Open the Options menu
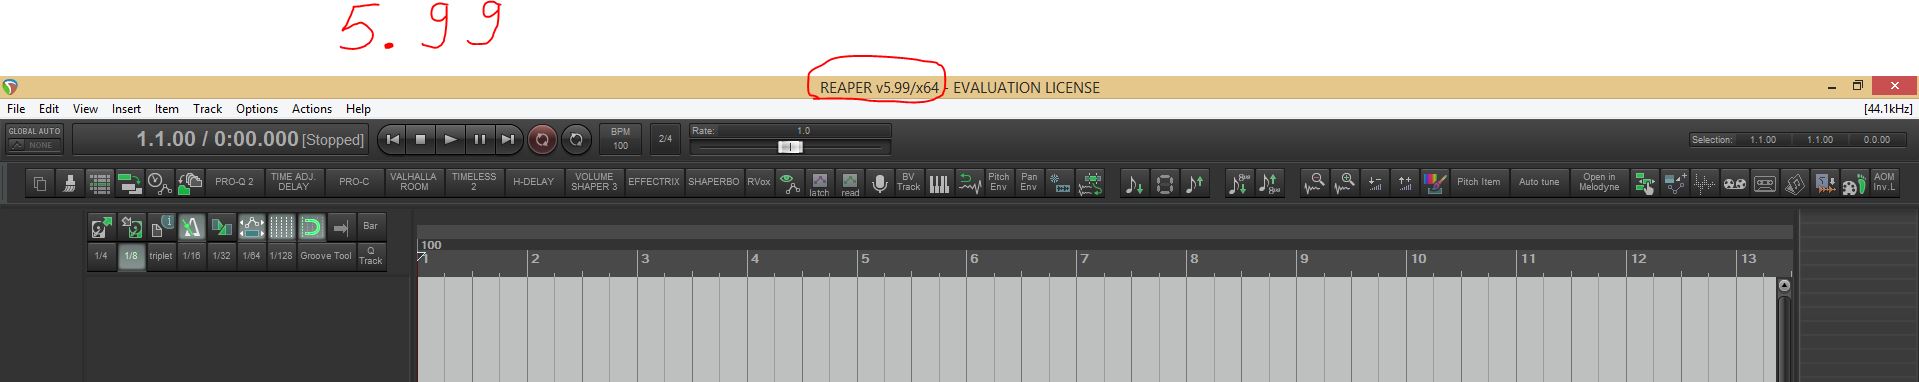 point(257,109)
